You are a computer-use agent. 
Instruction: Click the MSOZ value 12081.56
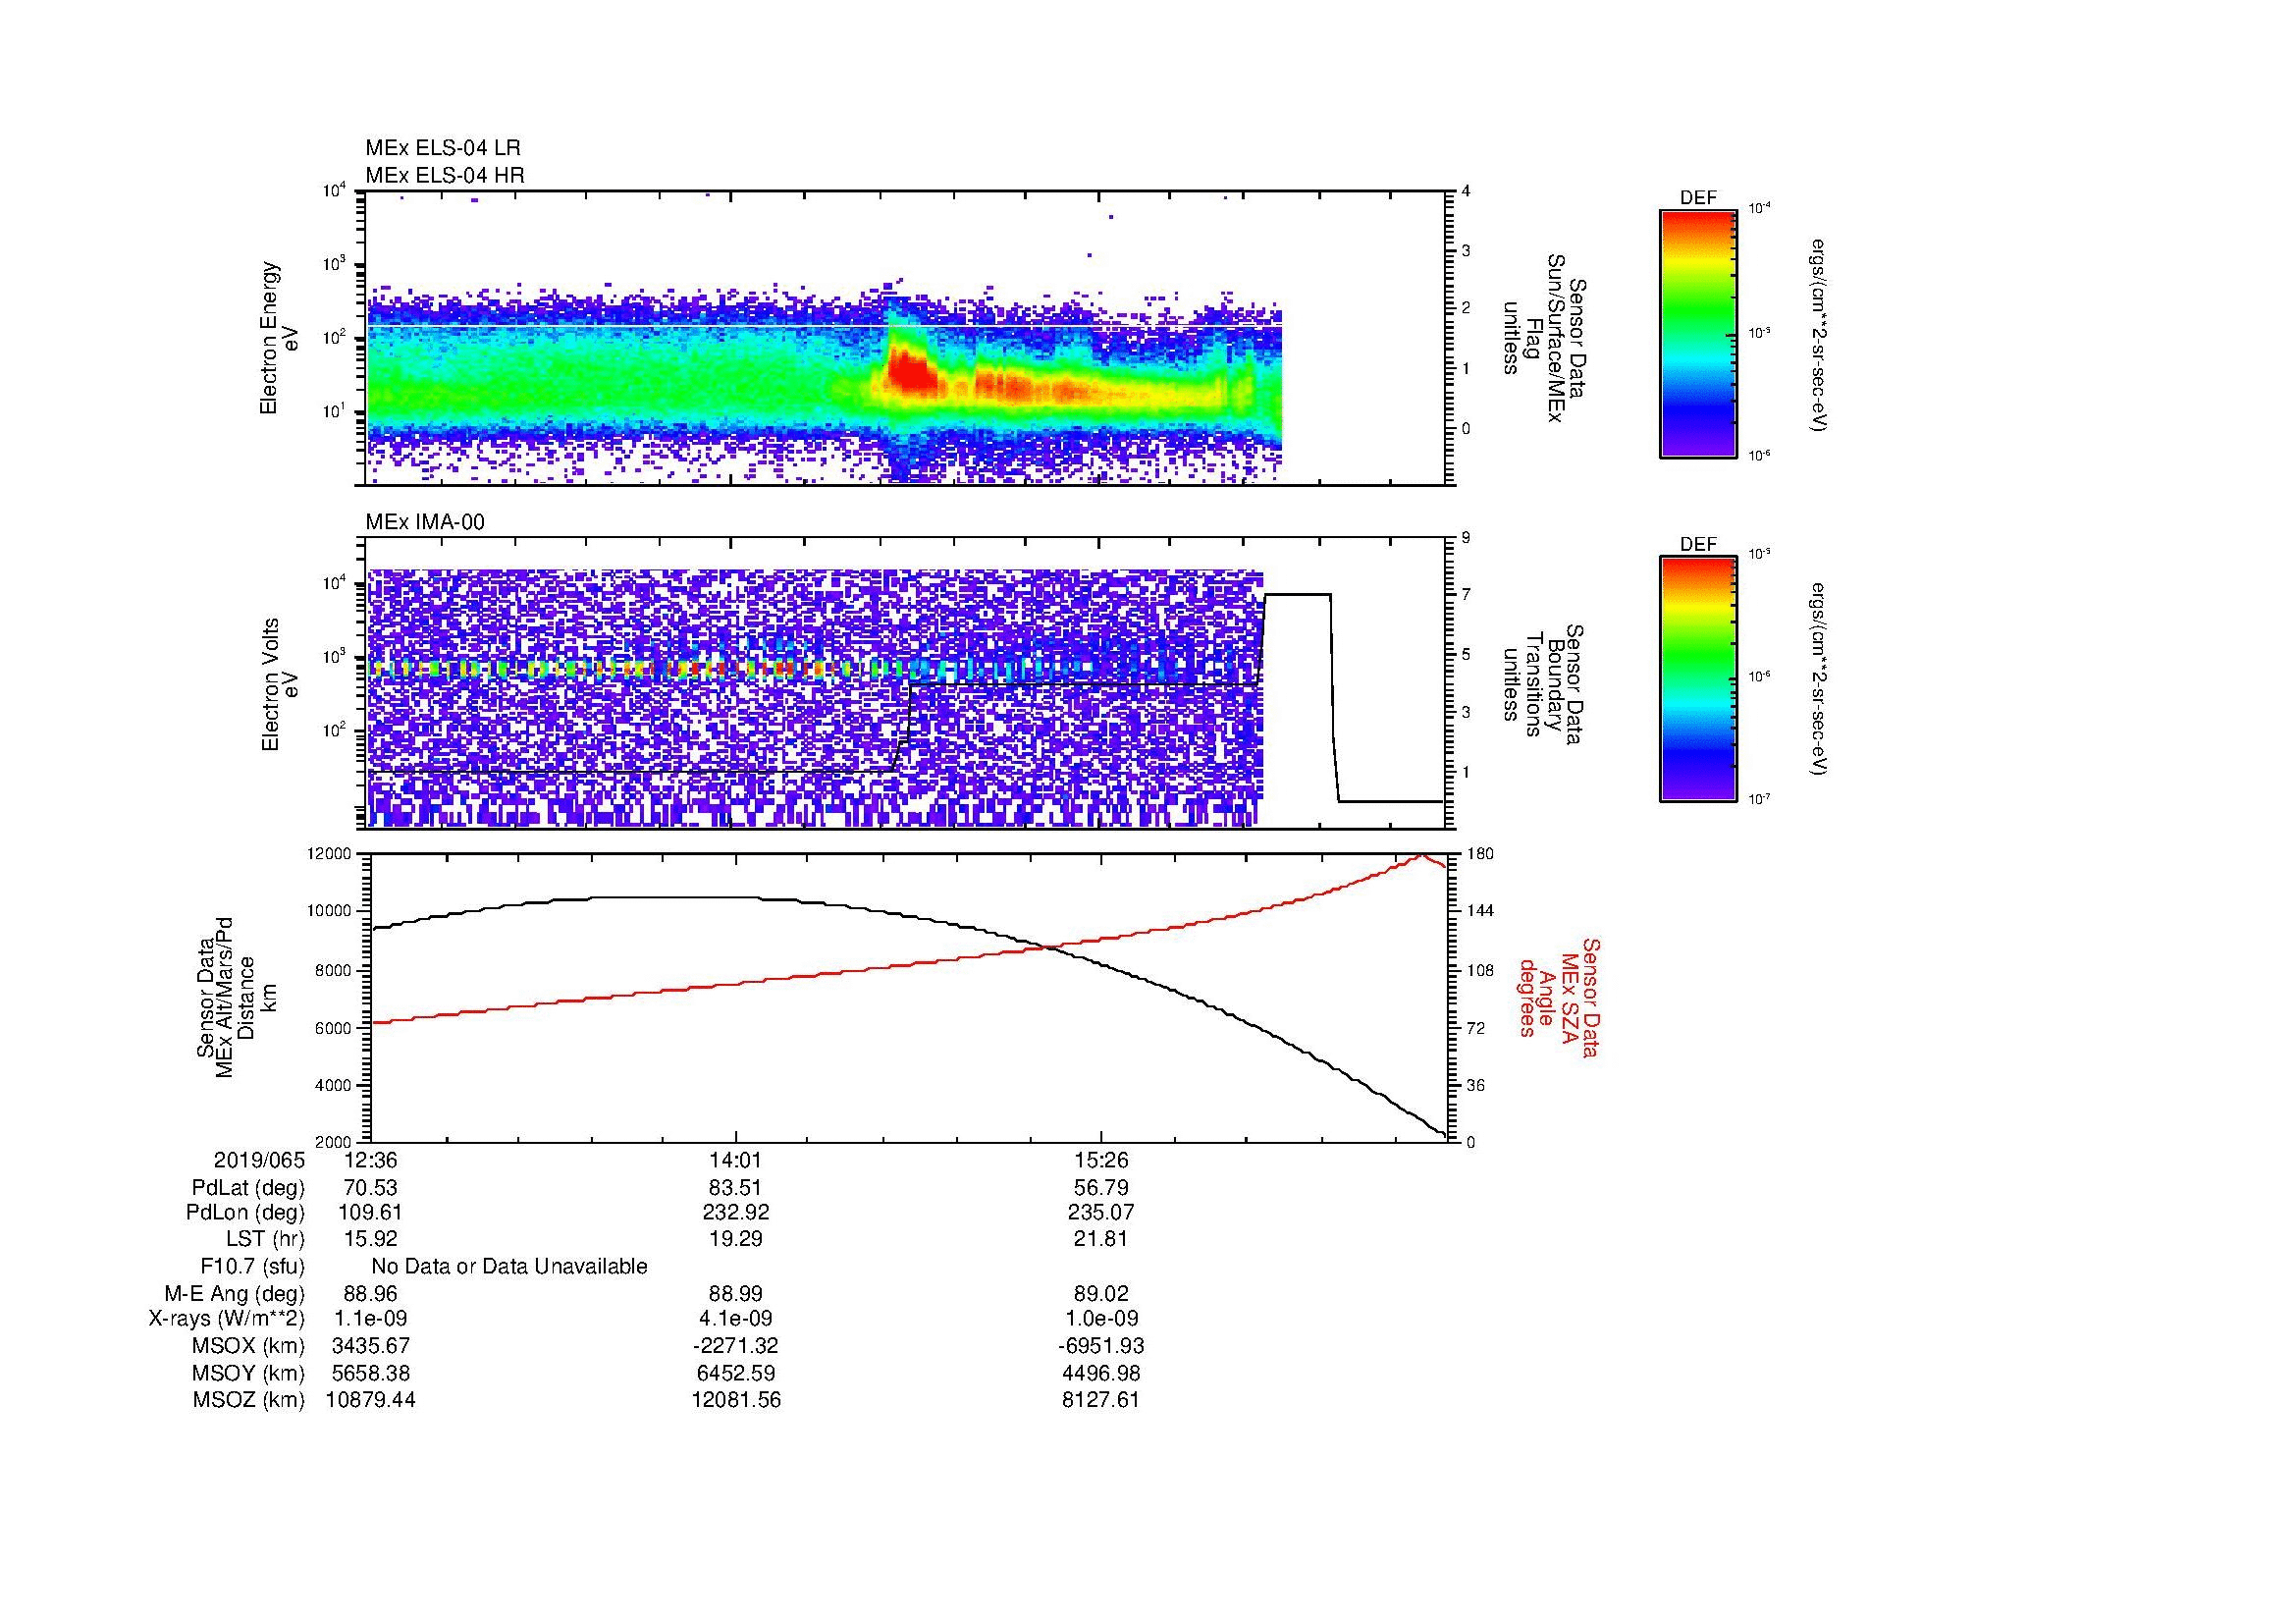pos(736,1400)
